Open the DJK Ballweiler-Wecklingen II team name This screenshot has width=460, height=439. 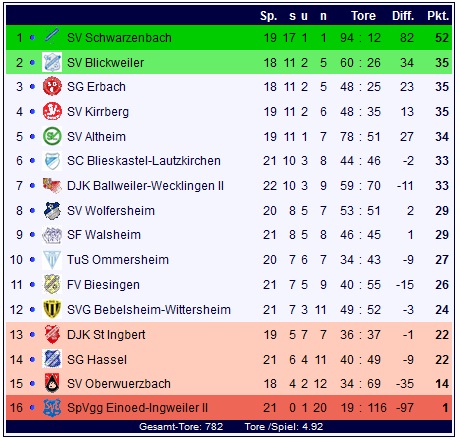tap(145, 186)
